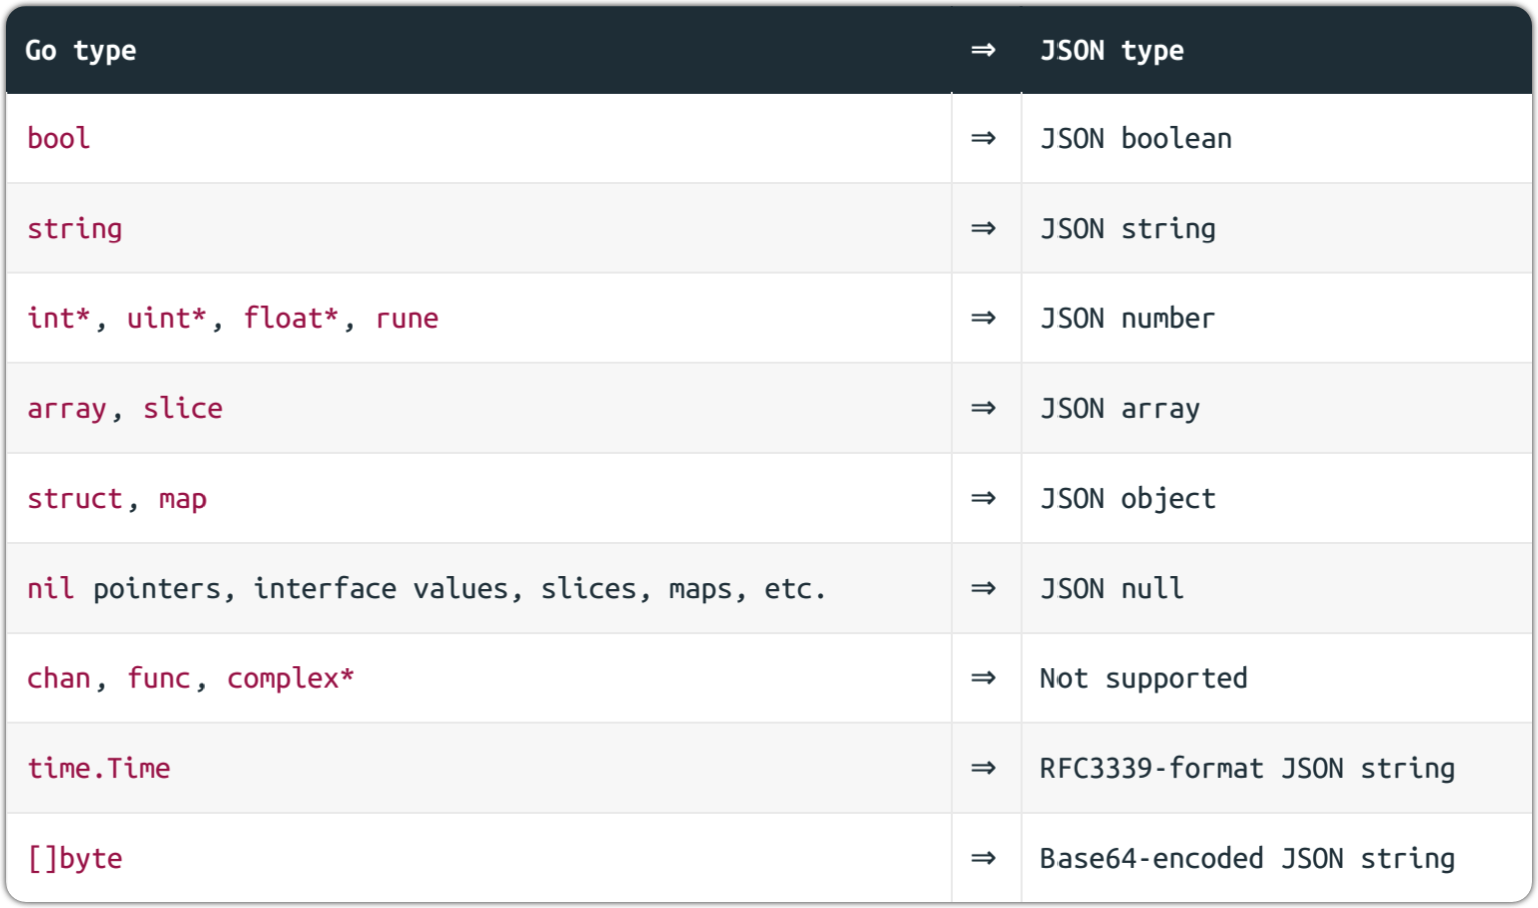Click the arrow symbol in the header row

coord(983,50)
